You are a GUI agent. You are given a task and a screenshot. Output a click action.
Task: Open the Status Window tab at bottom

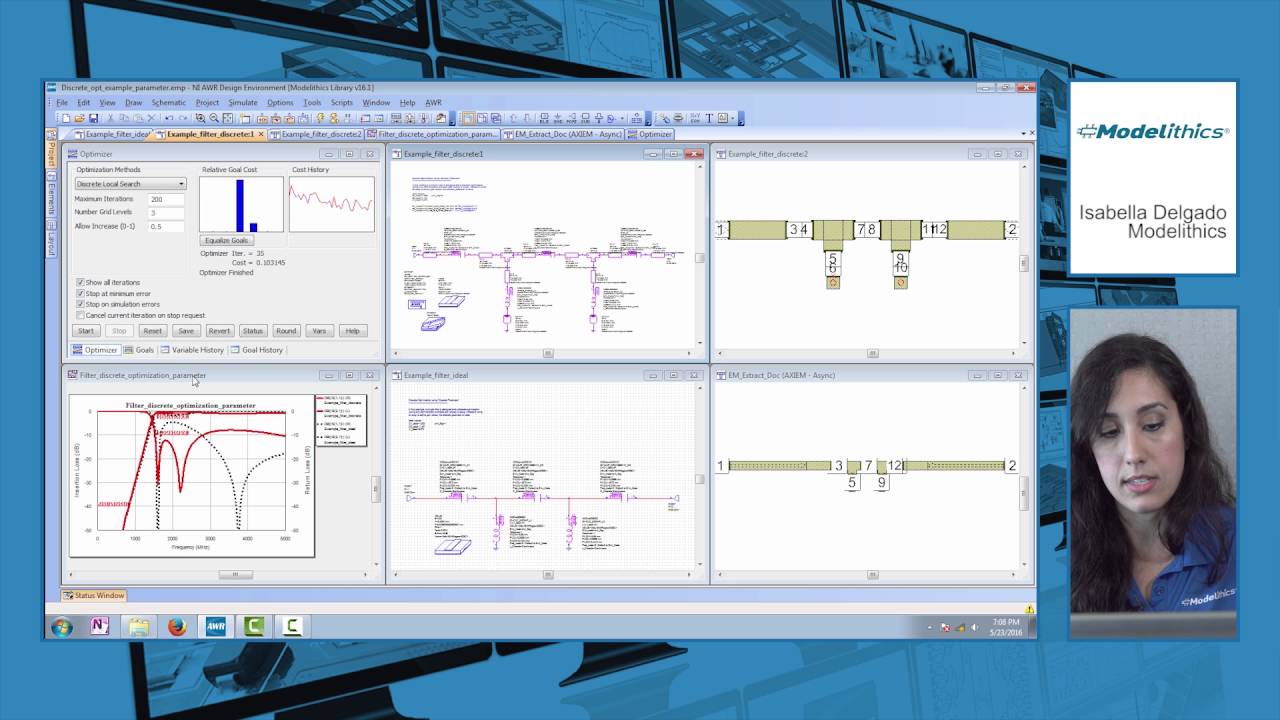coord(94,595)
